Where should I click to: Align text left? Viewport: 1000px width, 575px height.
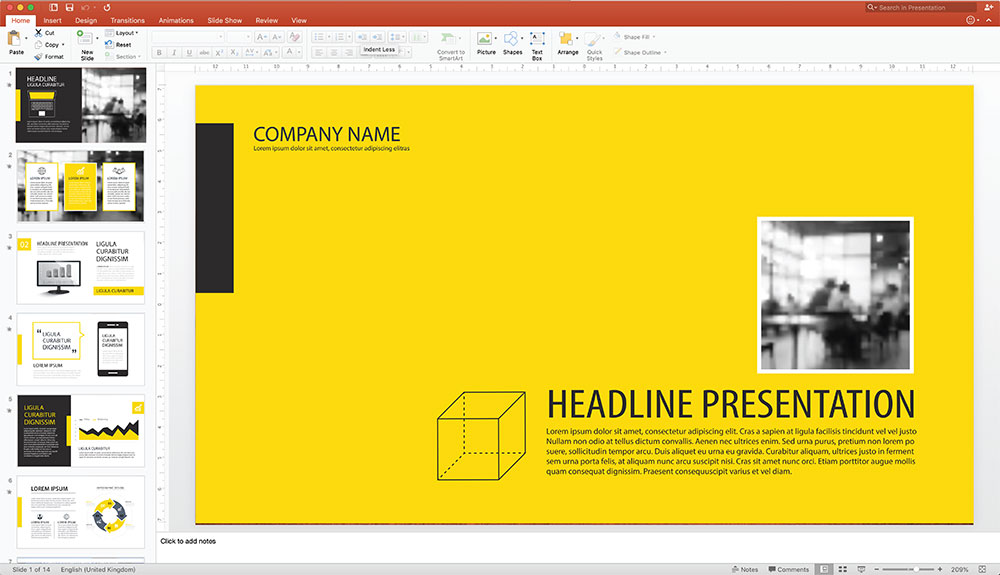click(319, 52)
